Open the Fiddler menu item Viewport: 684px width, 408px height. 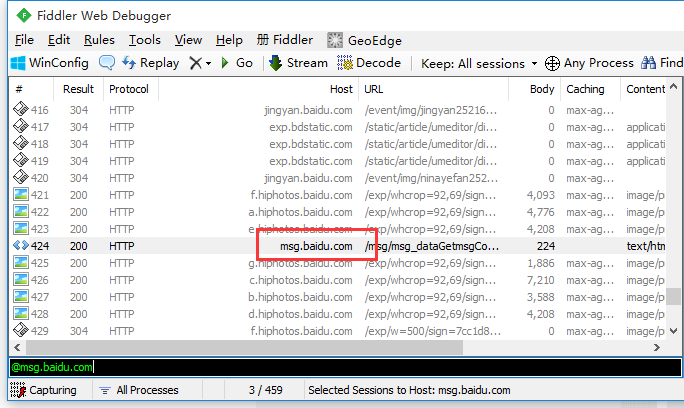coord(284,40)
